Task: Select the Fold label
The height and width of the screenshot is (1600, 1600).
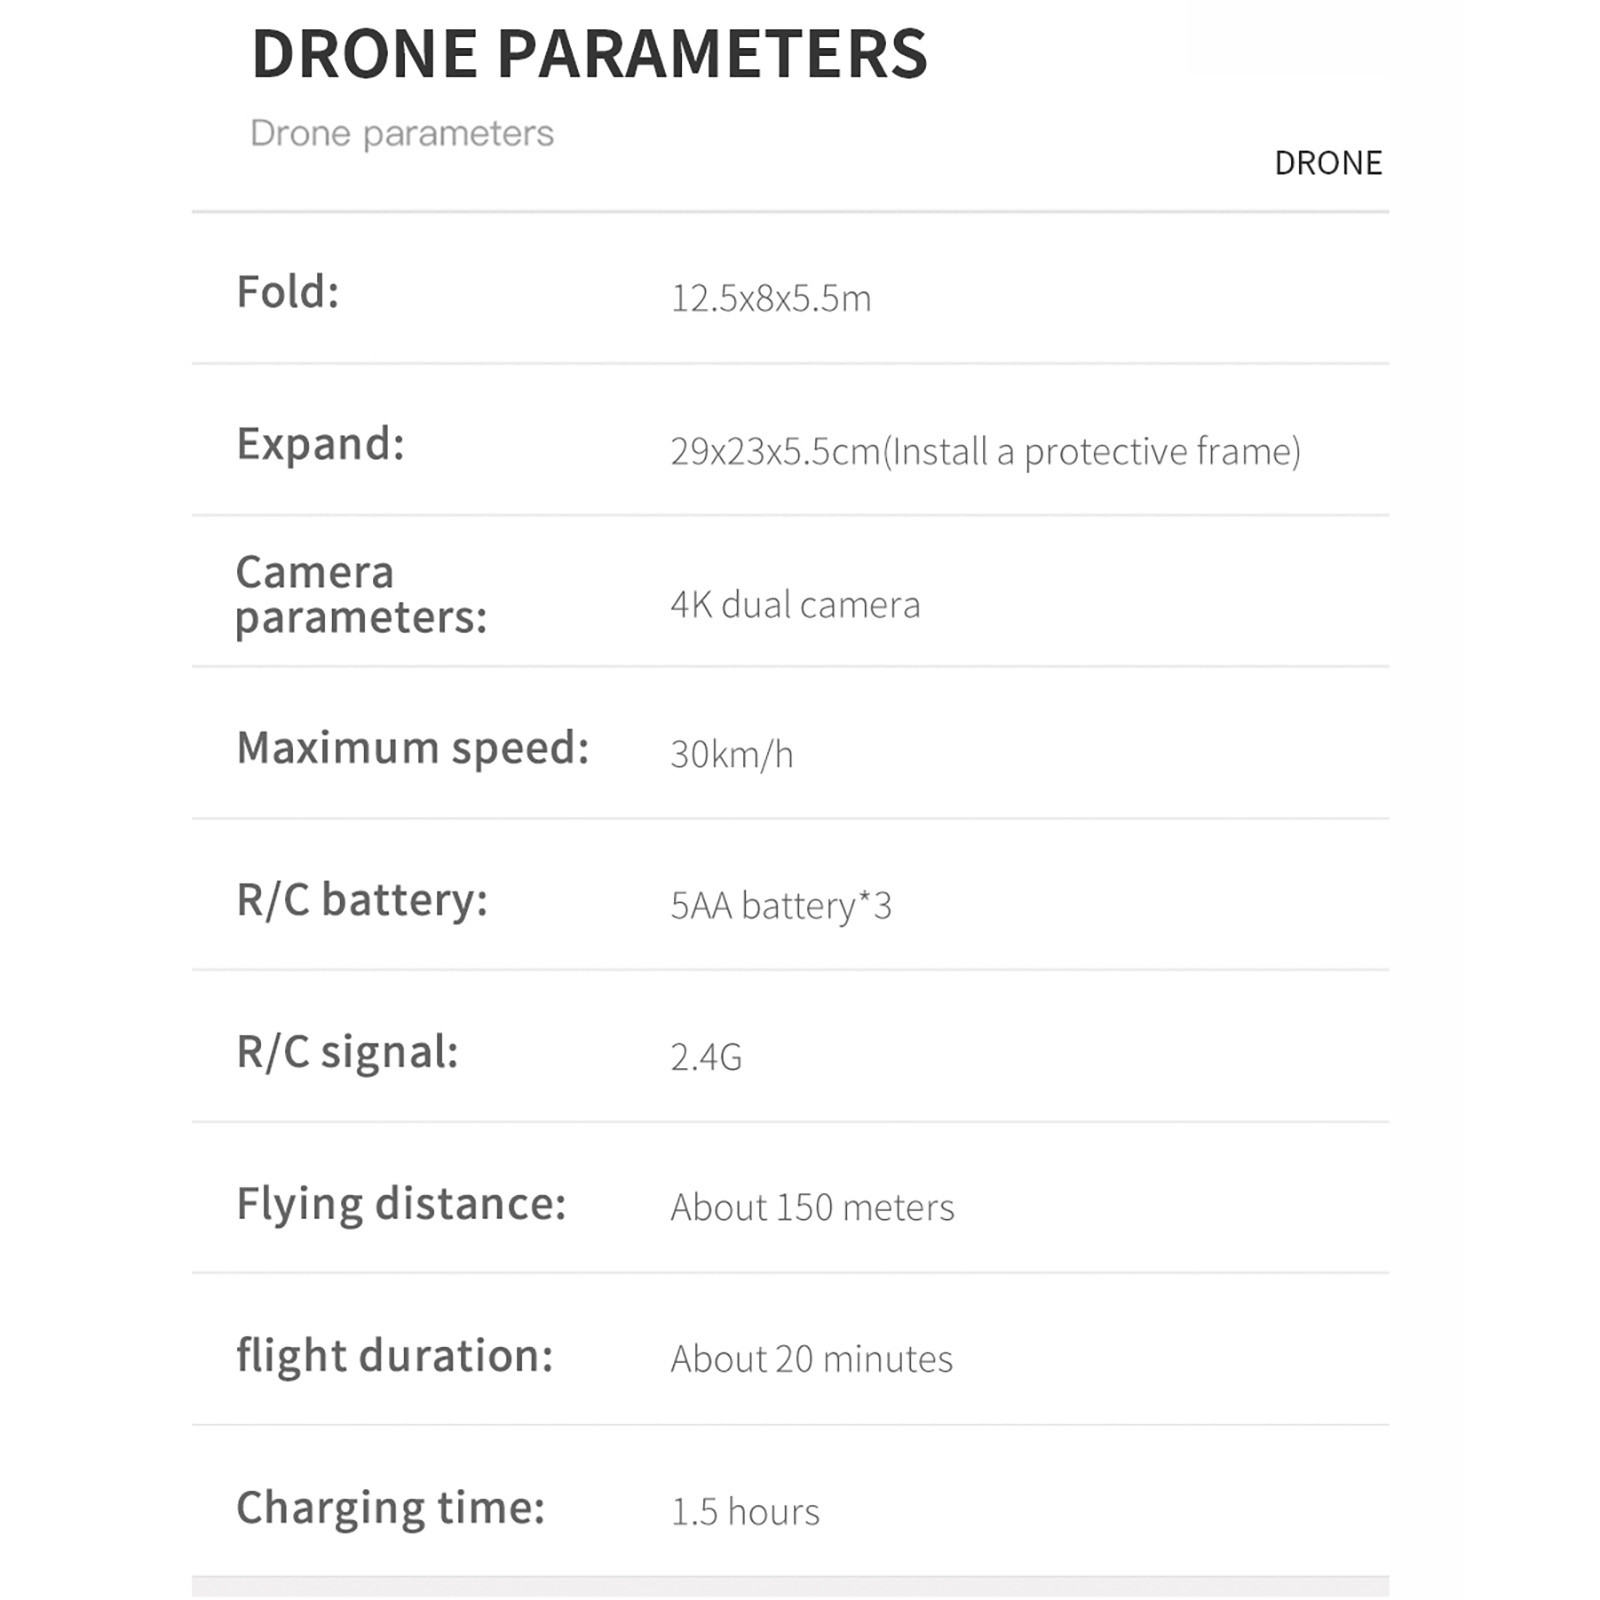Action: click(x=288, y=292)
